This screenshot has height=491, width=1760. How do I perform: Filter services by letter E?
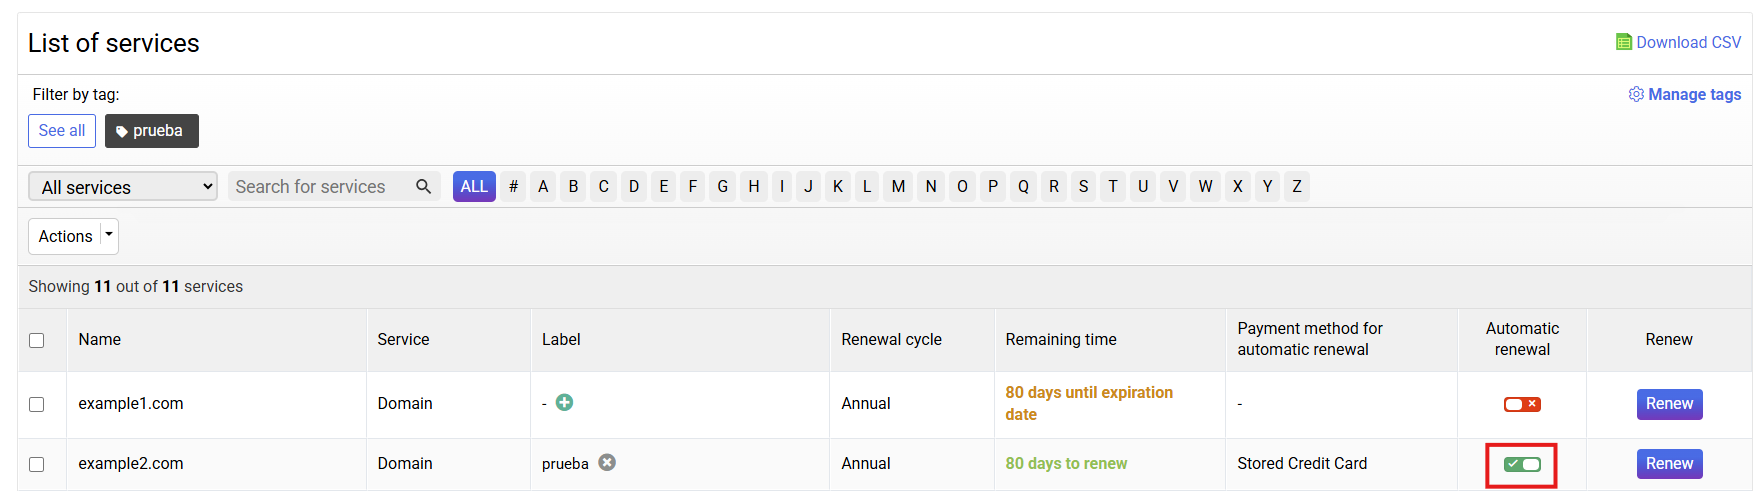click(663, 187)
